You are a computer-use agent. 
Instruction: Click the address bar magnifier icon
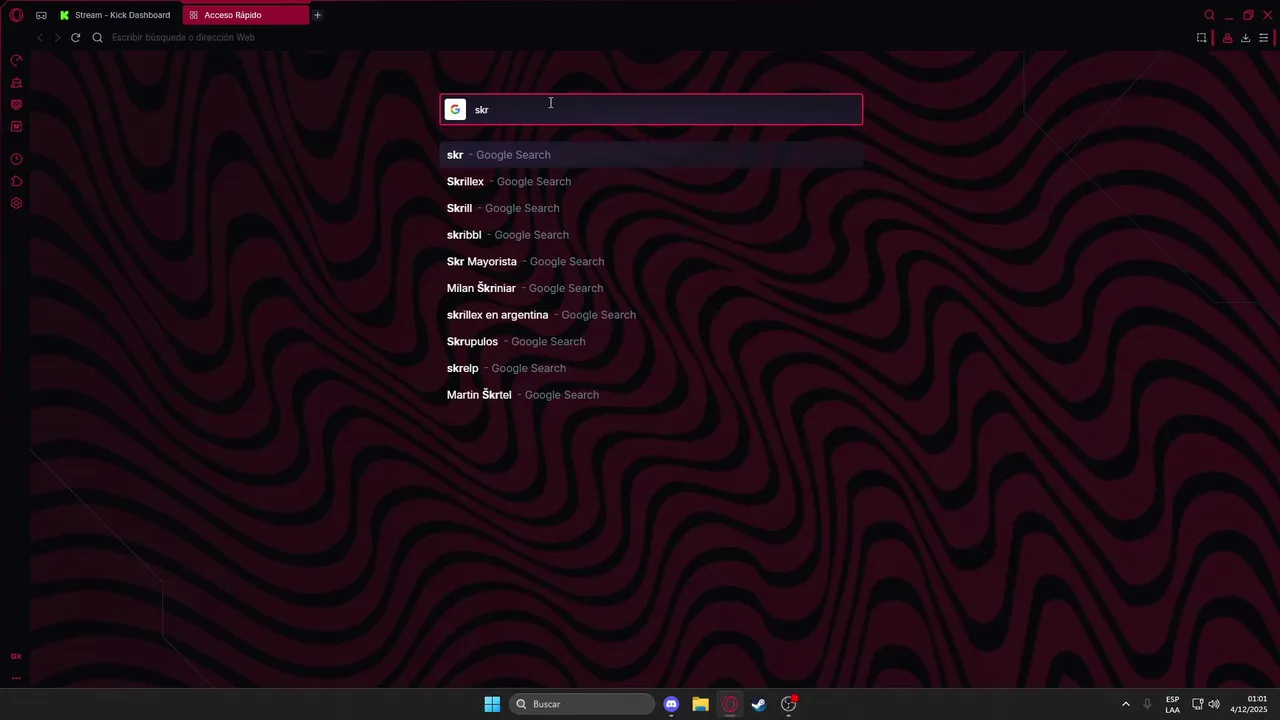click(x=97, y=37)
